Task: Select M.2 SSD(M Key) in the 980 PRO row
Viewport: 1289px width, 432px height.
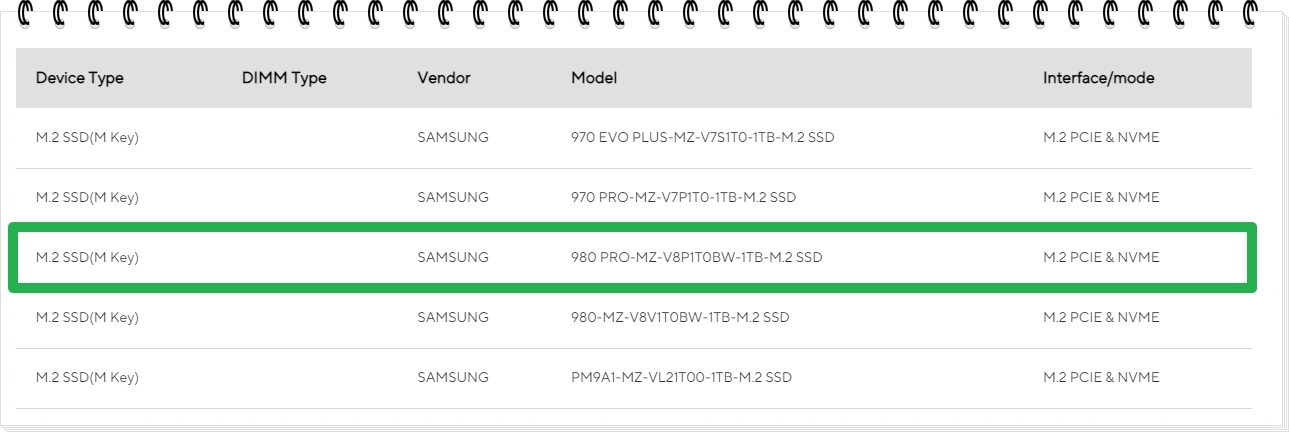Action: click(x=87, y=258)
